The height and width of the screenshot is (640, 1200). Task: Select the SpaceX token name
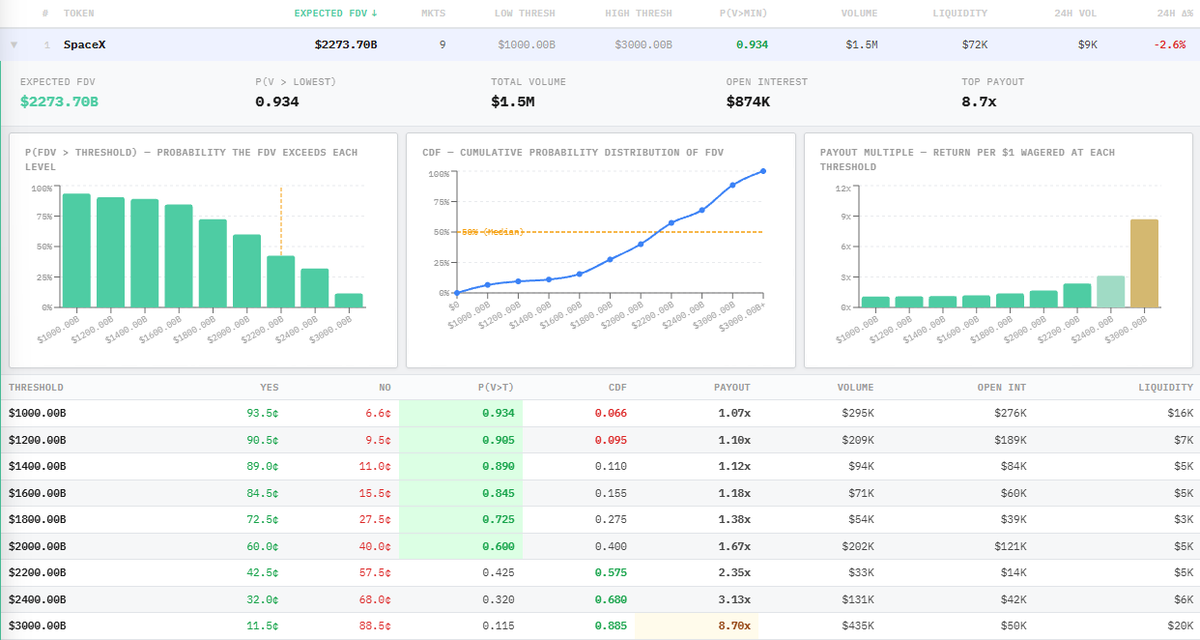[85, 45]
